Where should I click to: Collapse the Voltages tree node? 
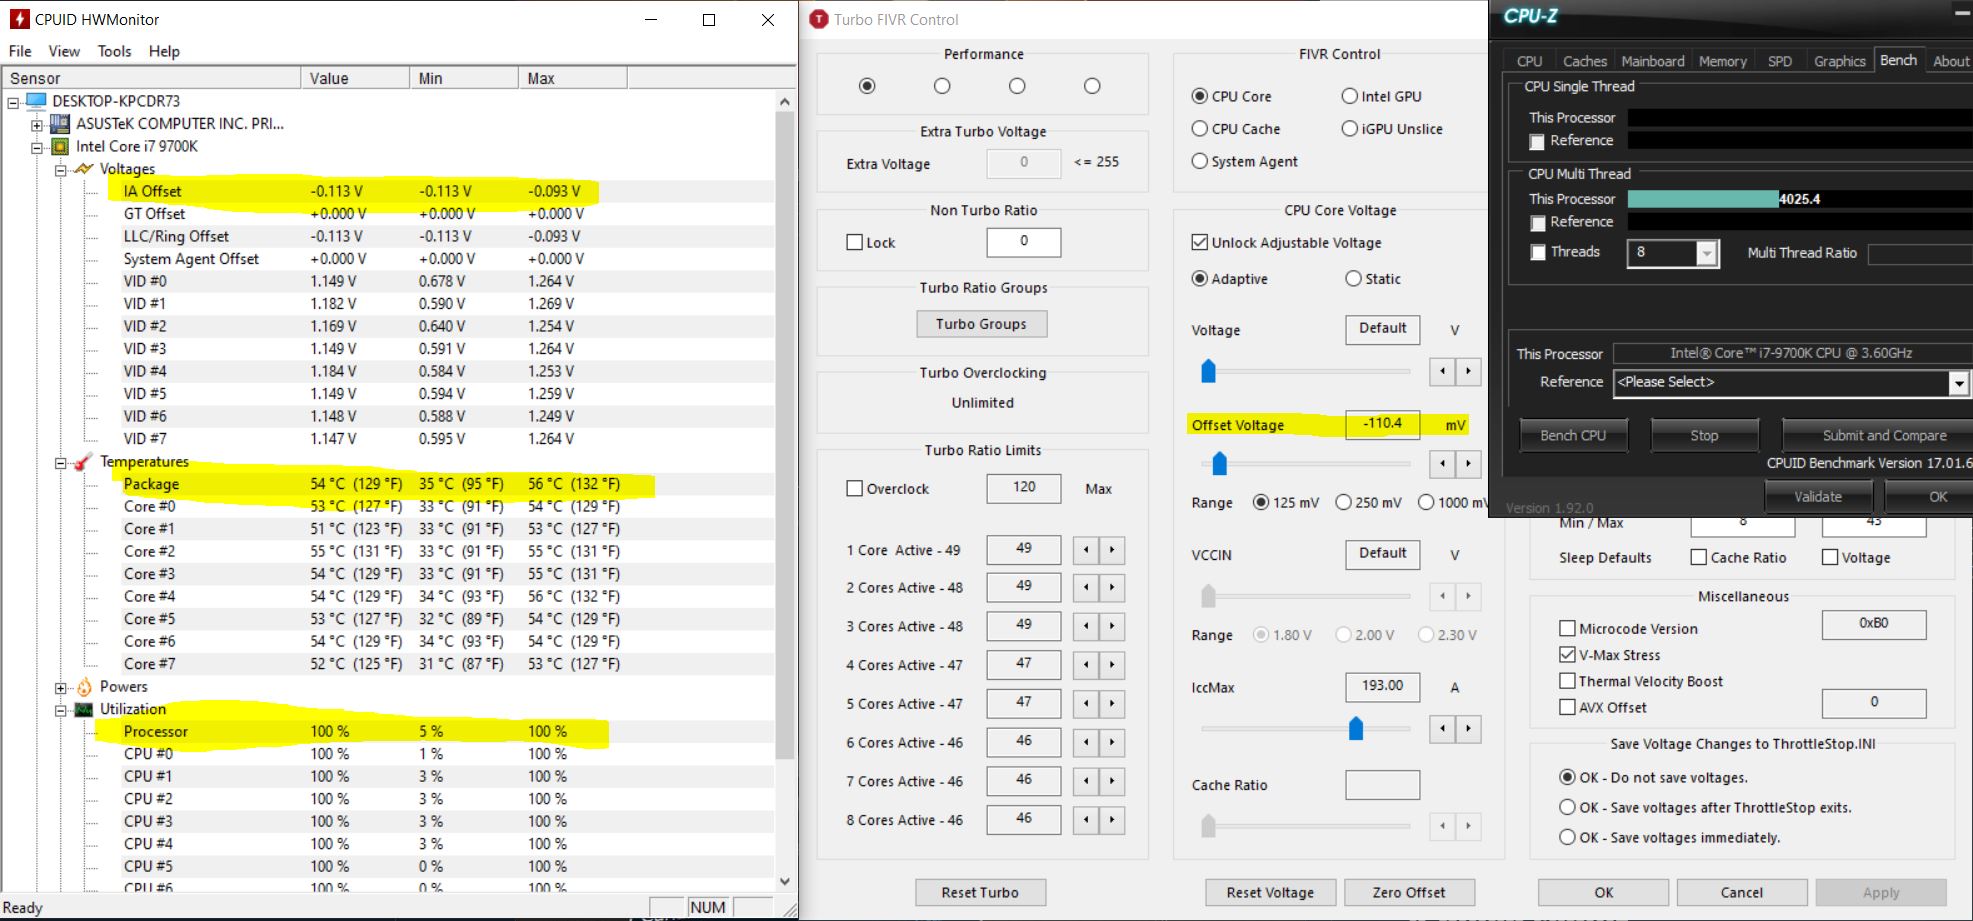click(61, 170)
